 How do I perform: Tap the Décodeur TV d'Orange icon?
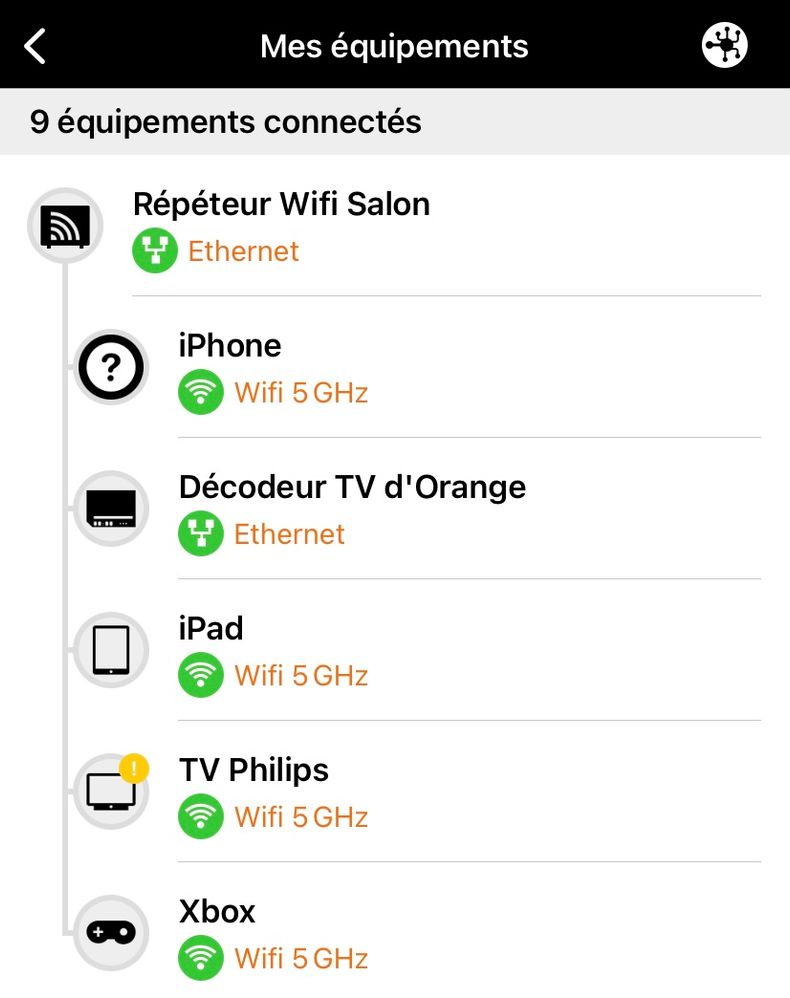[111, 510]
